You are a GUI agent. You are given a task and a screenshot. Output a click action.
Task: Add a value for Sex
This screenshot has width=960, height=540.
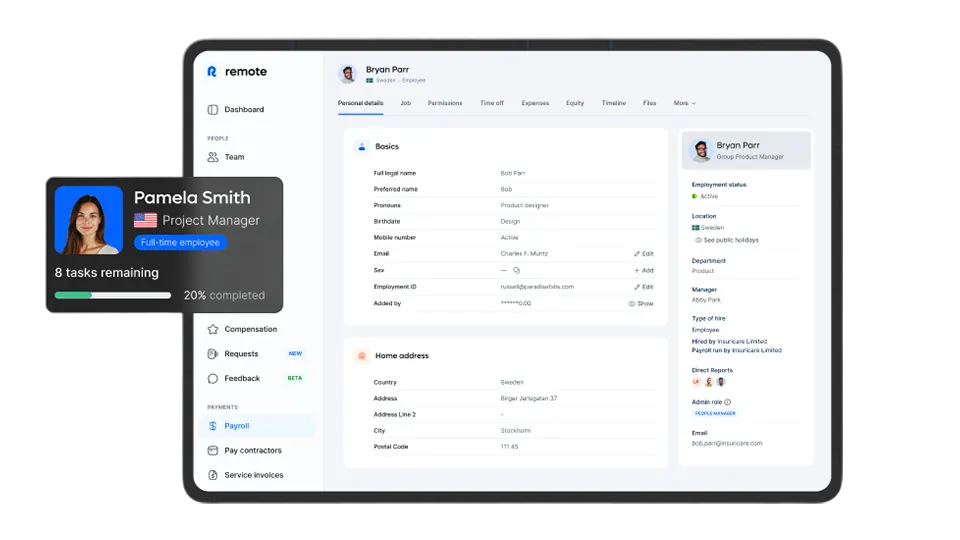(643, 270)
